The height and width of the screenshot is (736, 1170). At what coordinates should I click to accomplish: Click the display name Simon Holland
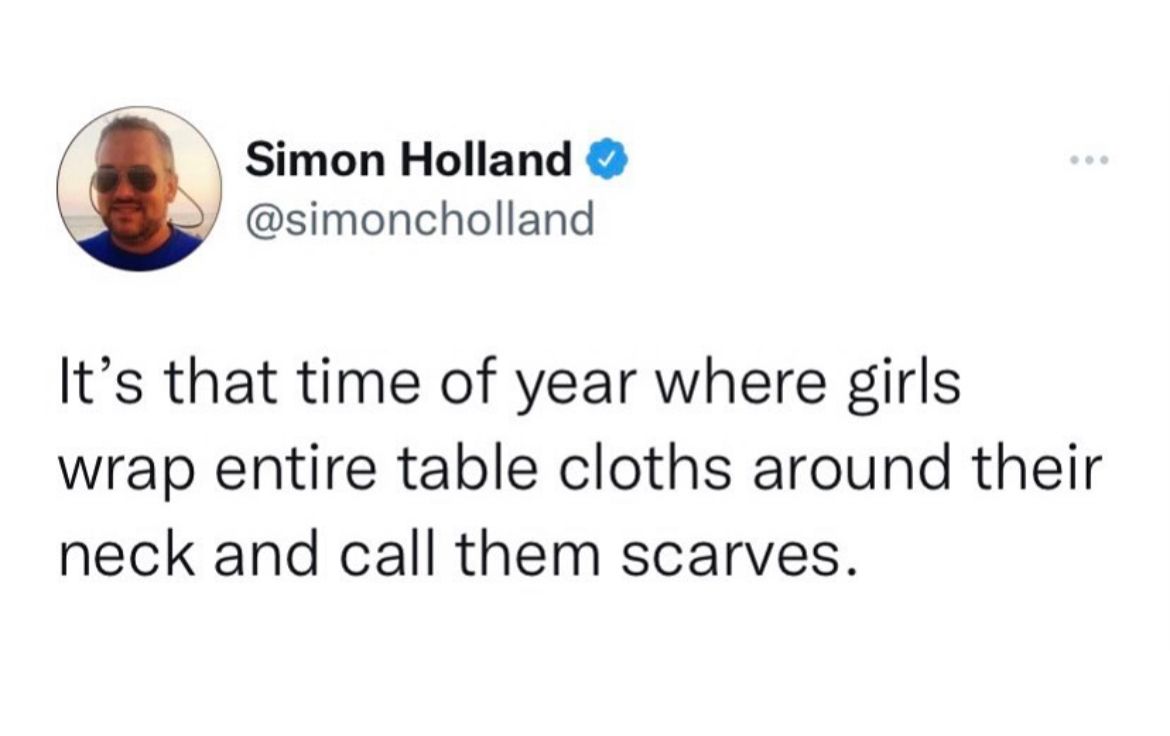pyautogui.click(x=408, y=159)
